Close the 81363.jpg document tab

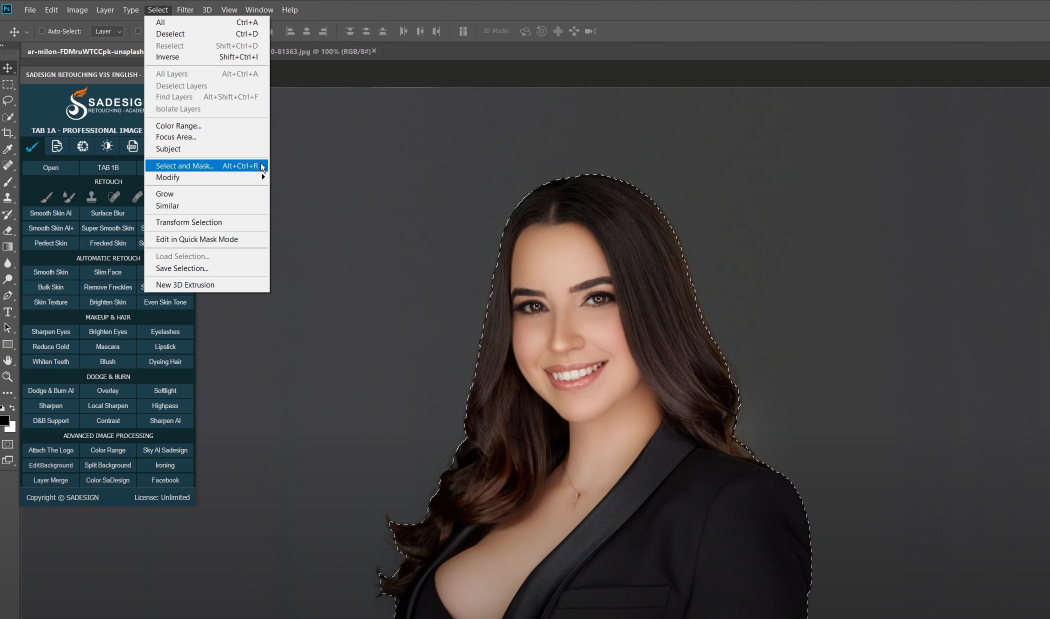pos(374,51)
